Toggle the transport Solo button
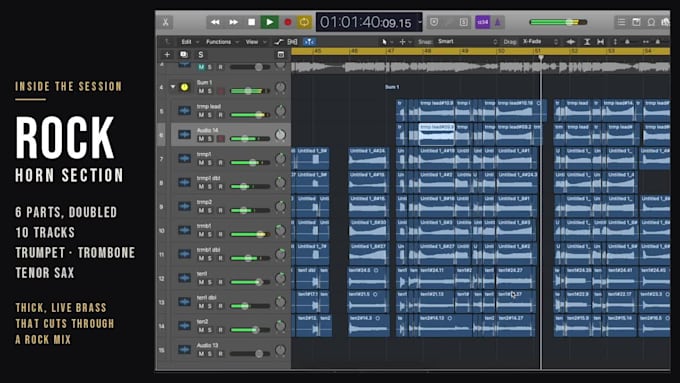680x383 pixels. 464,22
